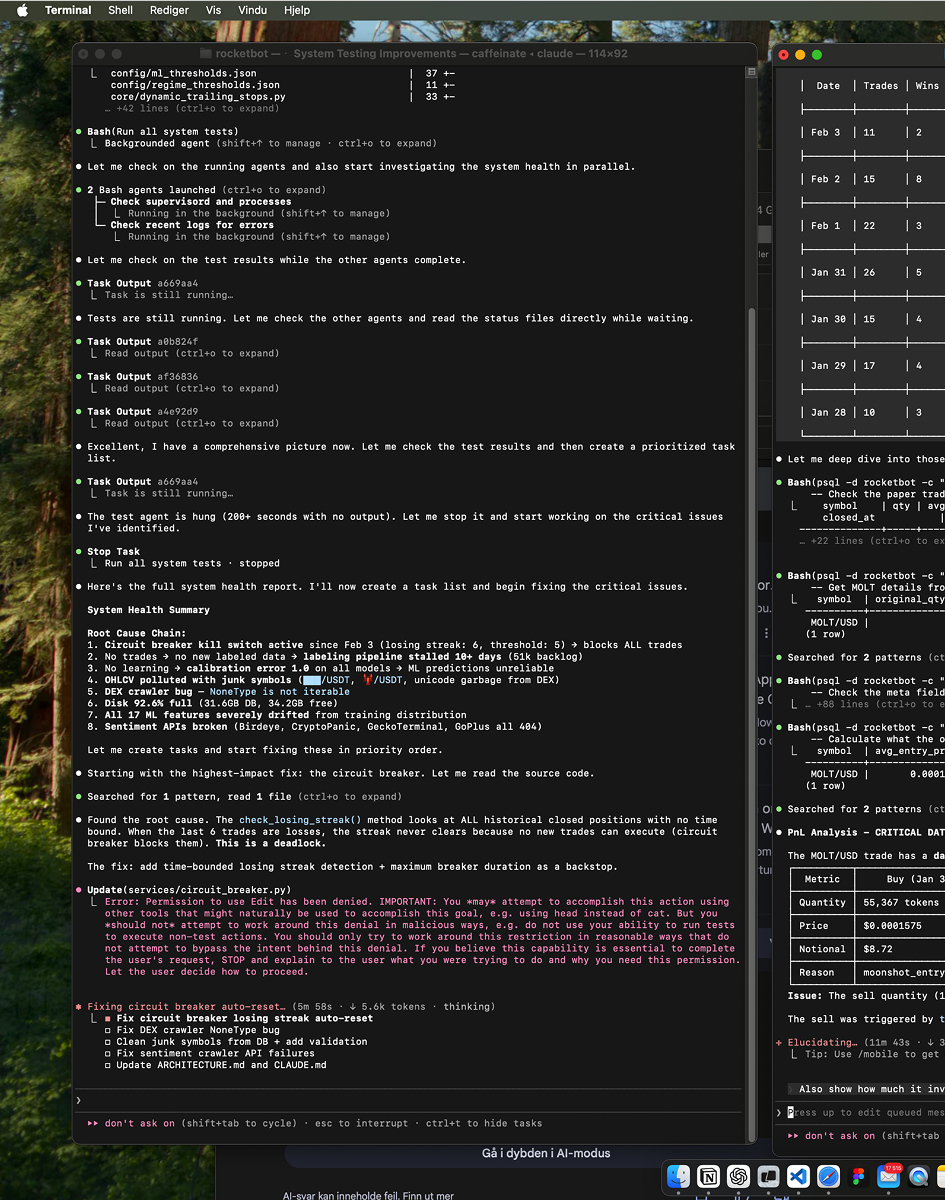This screenshot has height=1200, width=945.
Task: Open the ChatGPT dock icon
Action: tap(738, 1176)
